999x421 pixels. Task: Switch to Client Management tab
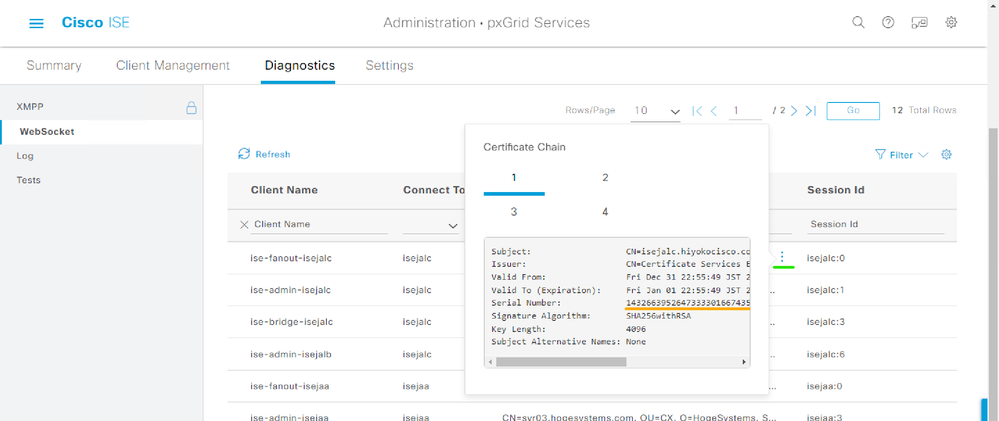coord(173,65)
